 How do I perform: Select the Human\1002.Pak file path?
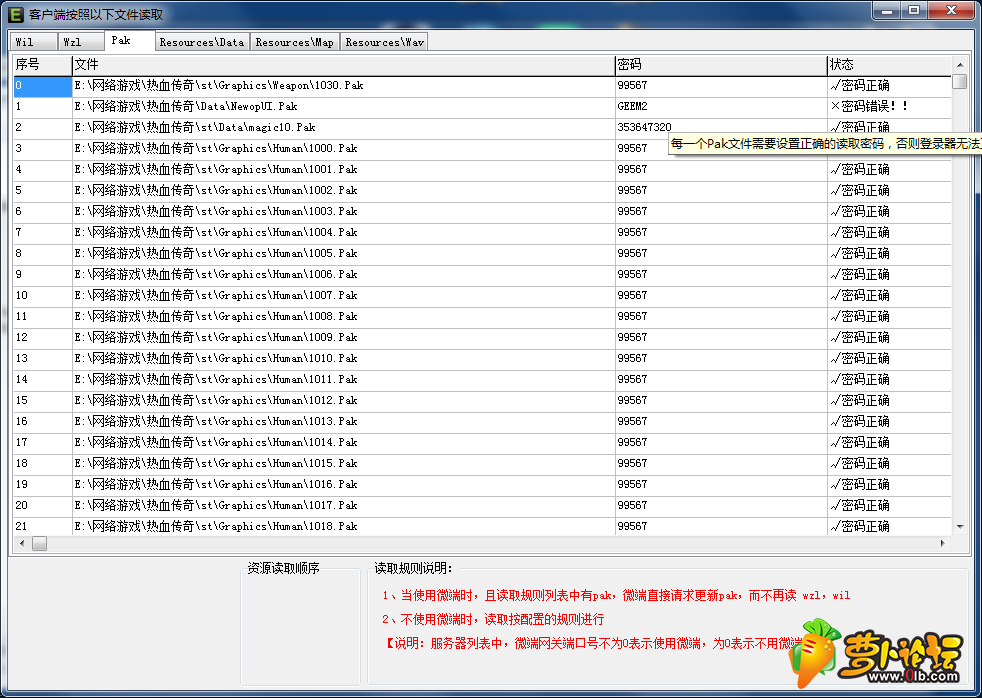click(x=216, y=190)
